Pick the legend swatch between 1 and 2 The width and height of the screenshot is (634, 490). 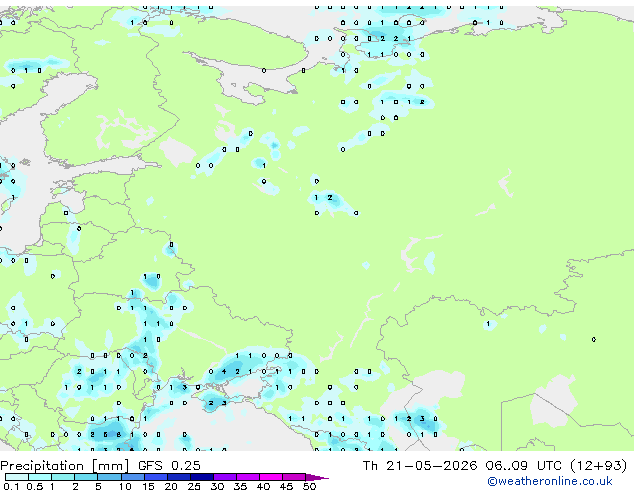click(63, 477)
